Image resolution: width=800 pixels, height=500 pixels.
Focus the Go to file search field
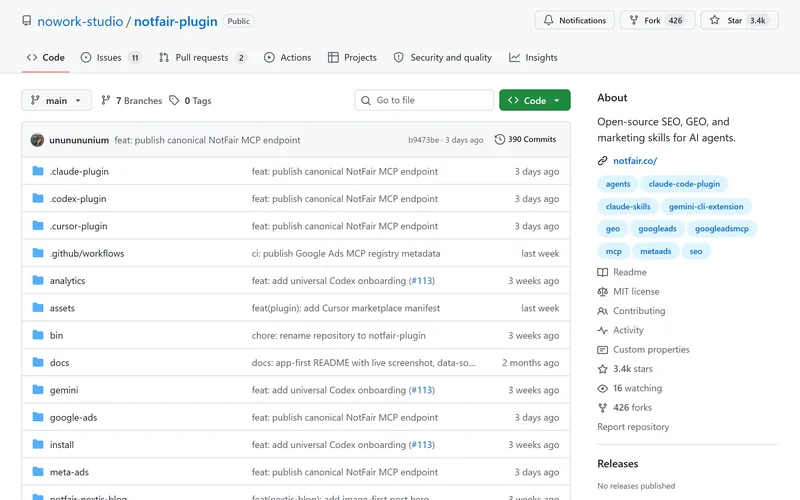pos(424,100)
